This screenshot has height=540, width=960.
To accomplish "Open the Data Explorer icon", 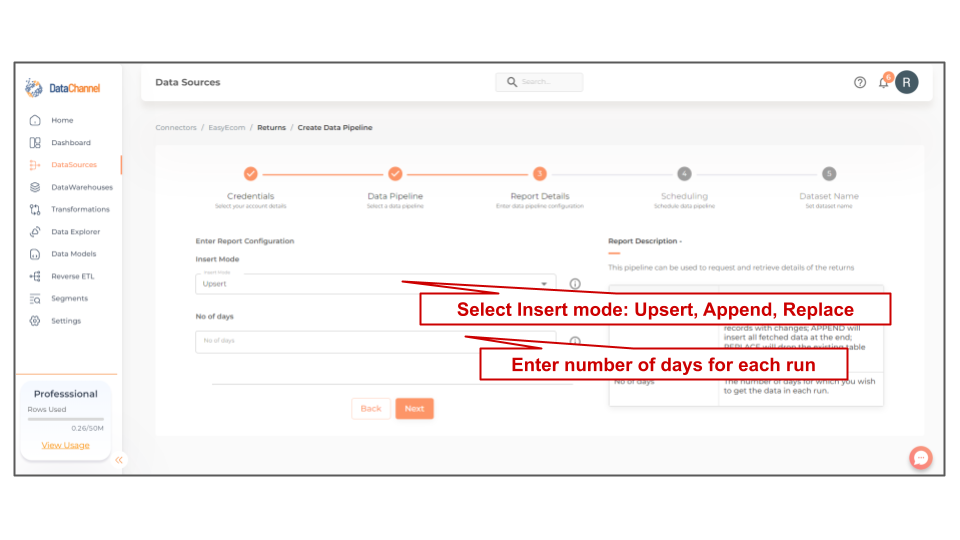I will pyautogui.click(x=35, y=231).
